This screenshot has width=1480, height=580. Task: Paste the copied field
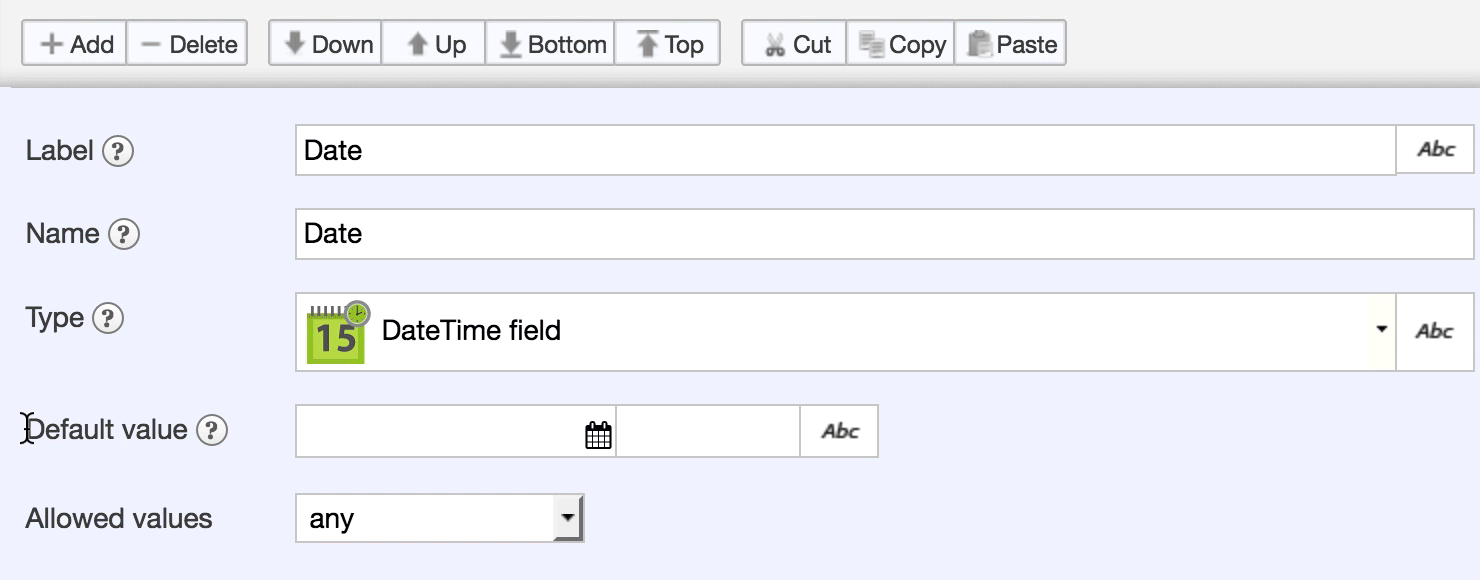point(1010,44)
